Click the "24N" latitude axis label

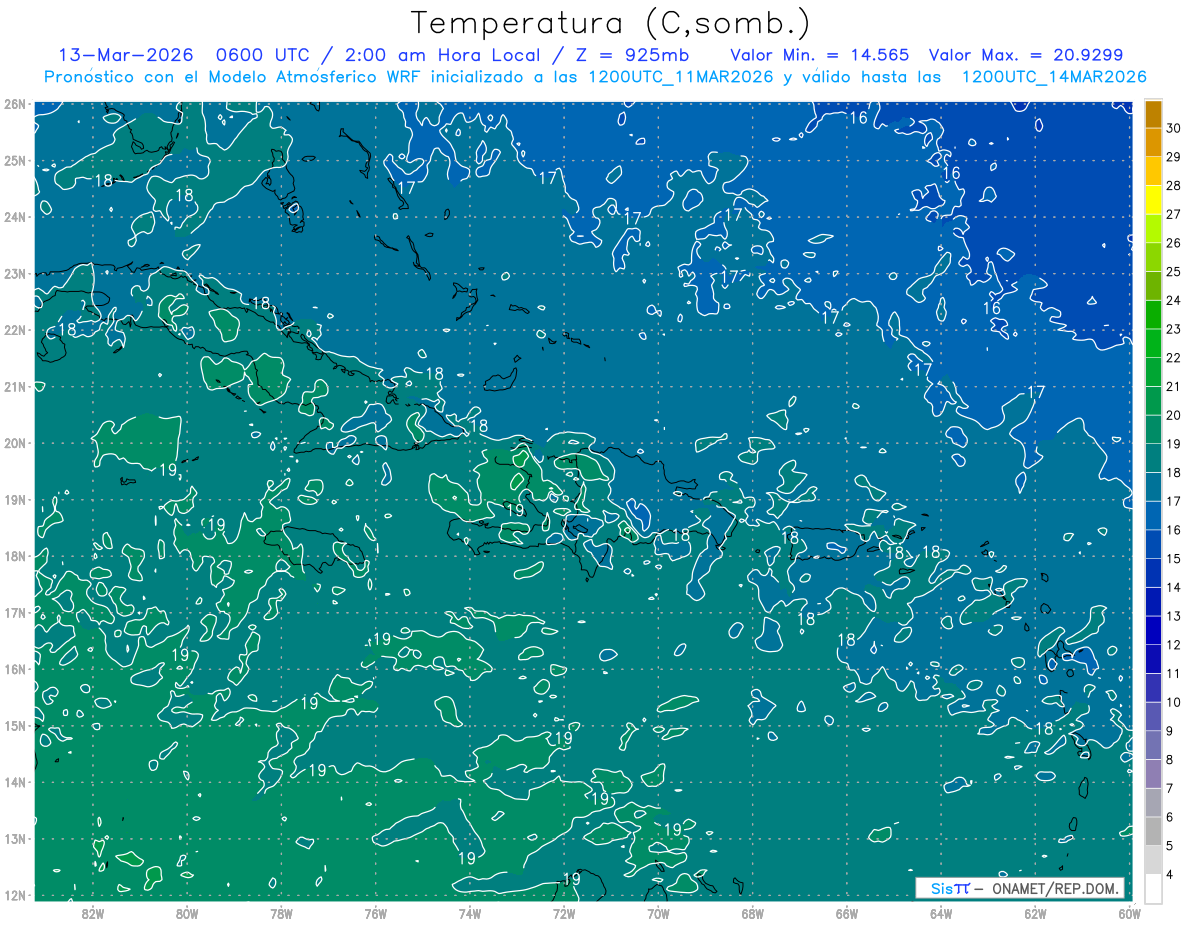(x=14, y=217)
